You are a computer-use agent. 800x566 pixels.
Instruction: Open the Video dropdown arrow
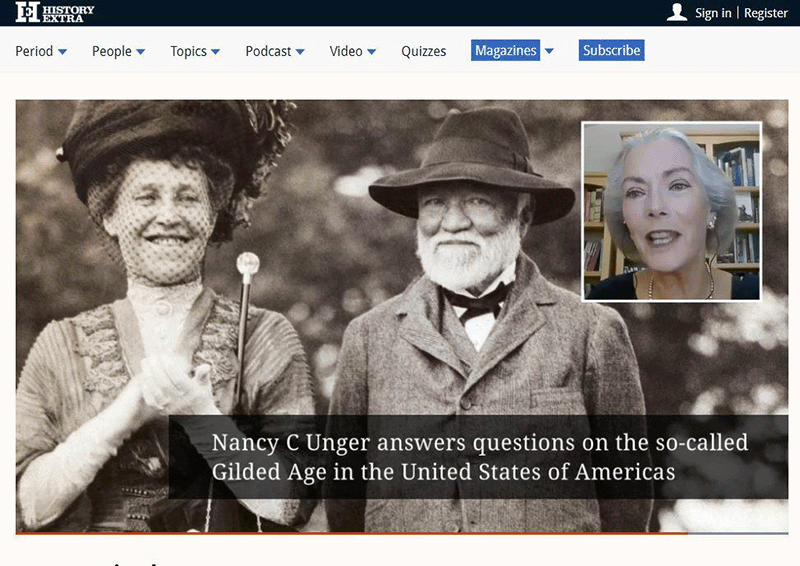[x=372, y=52]
